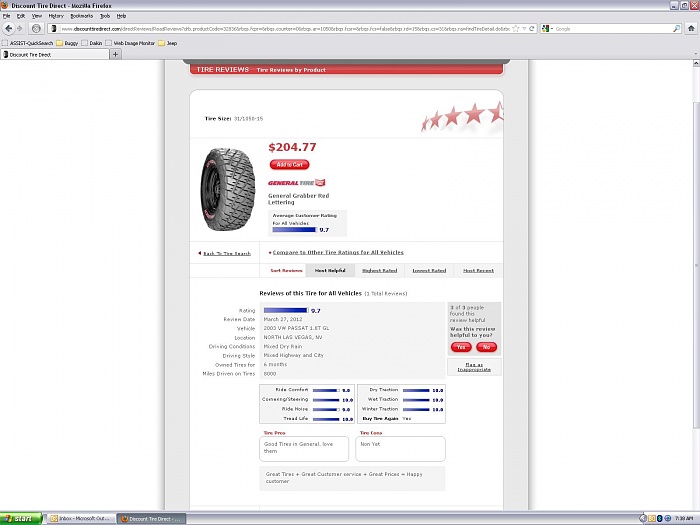
Task: Open the Buggy bookmarks folder
Action: coord(67,43)
